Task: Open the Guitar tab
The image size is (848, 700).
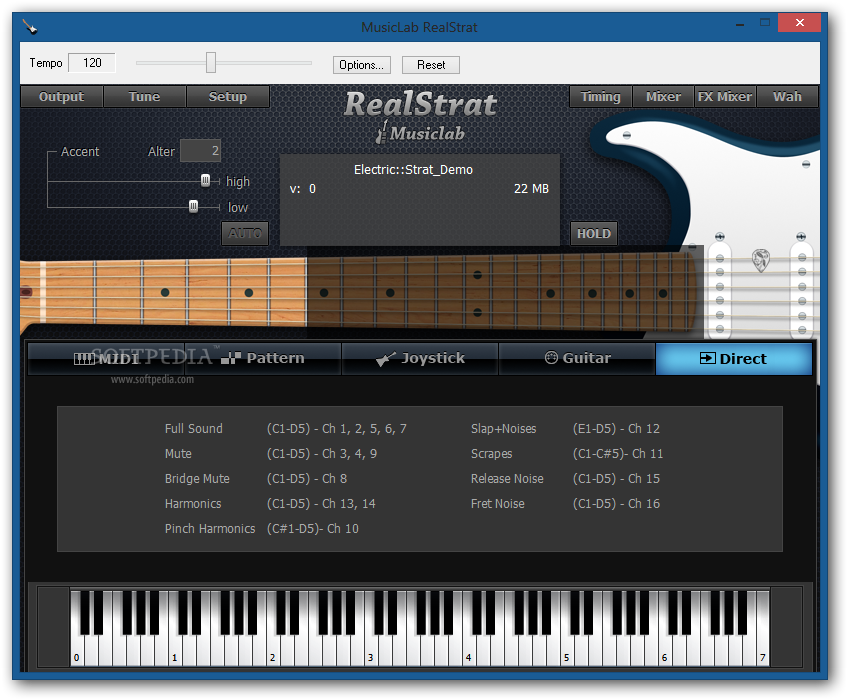Action: tap(577, 359)
